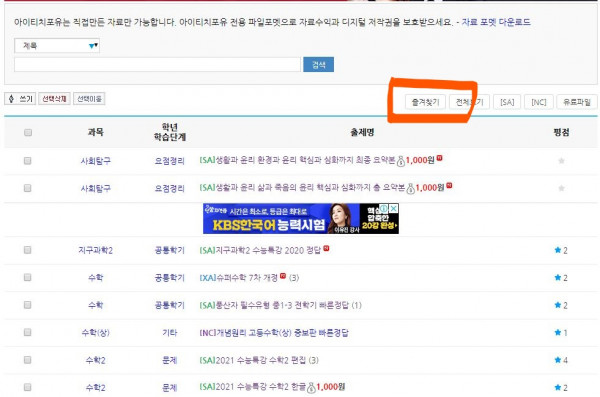Screen dimensions: 600x397
Task: Click the 선택이동 button
Action: coord(89,99)
